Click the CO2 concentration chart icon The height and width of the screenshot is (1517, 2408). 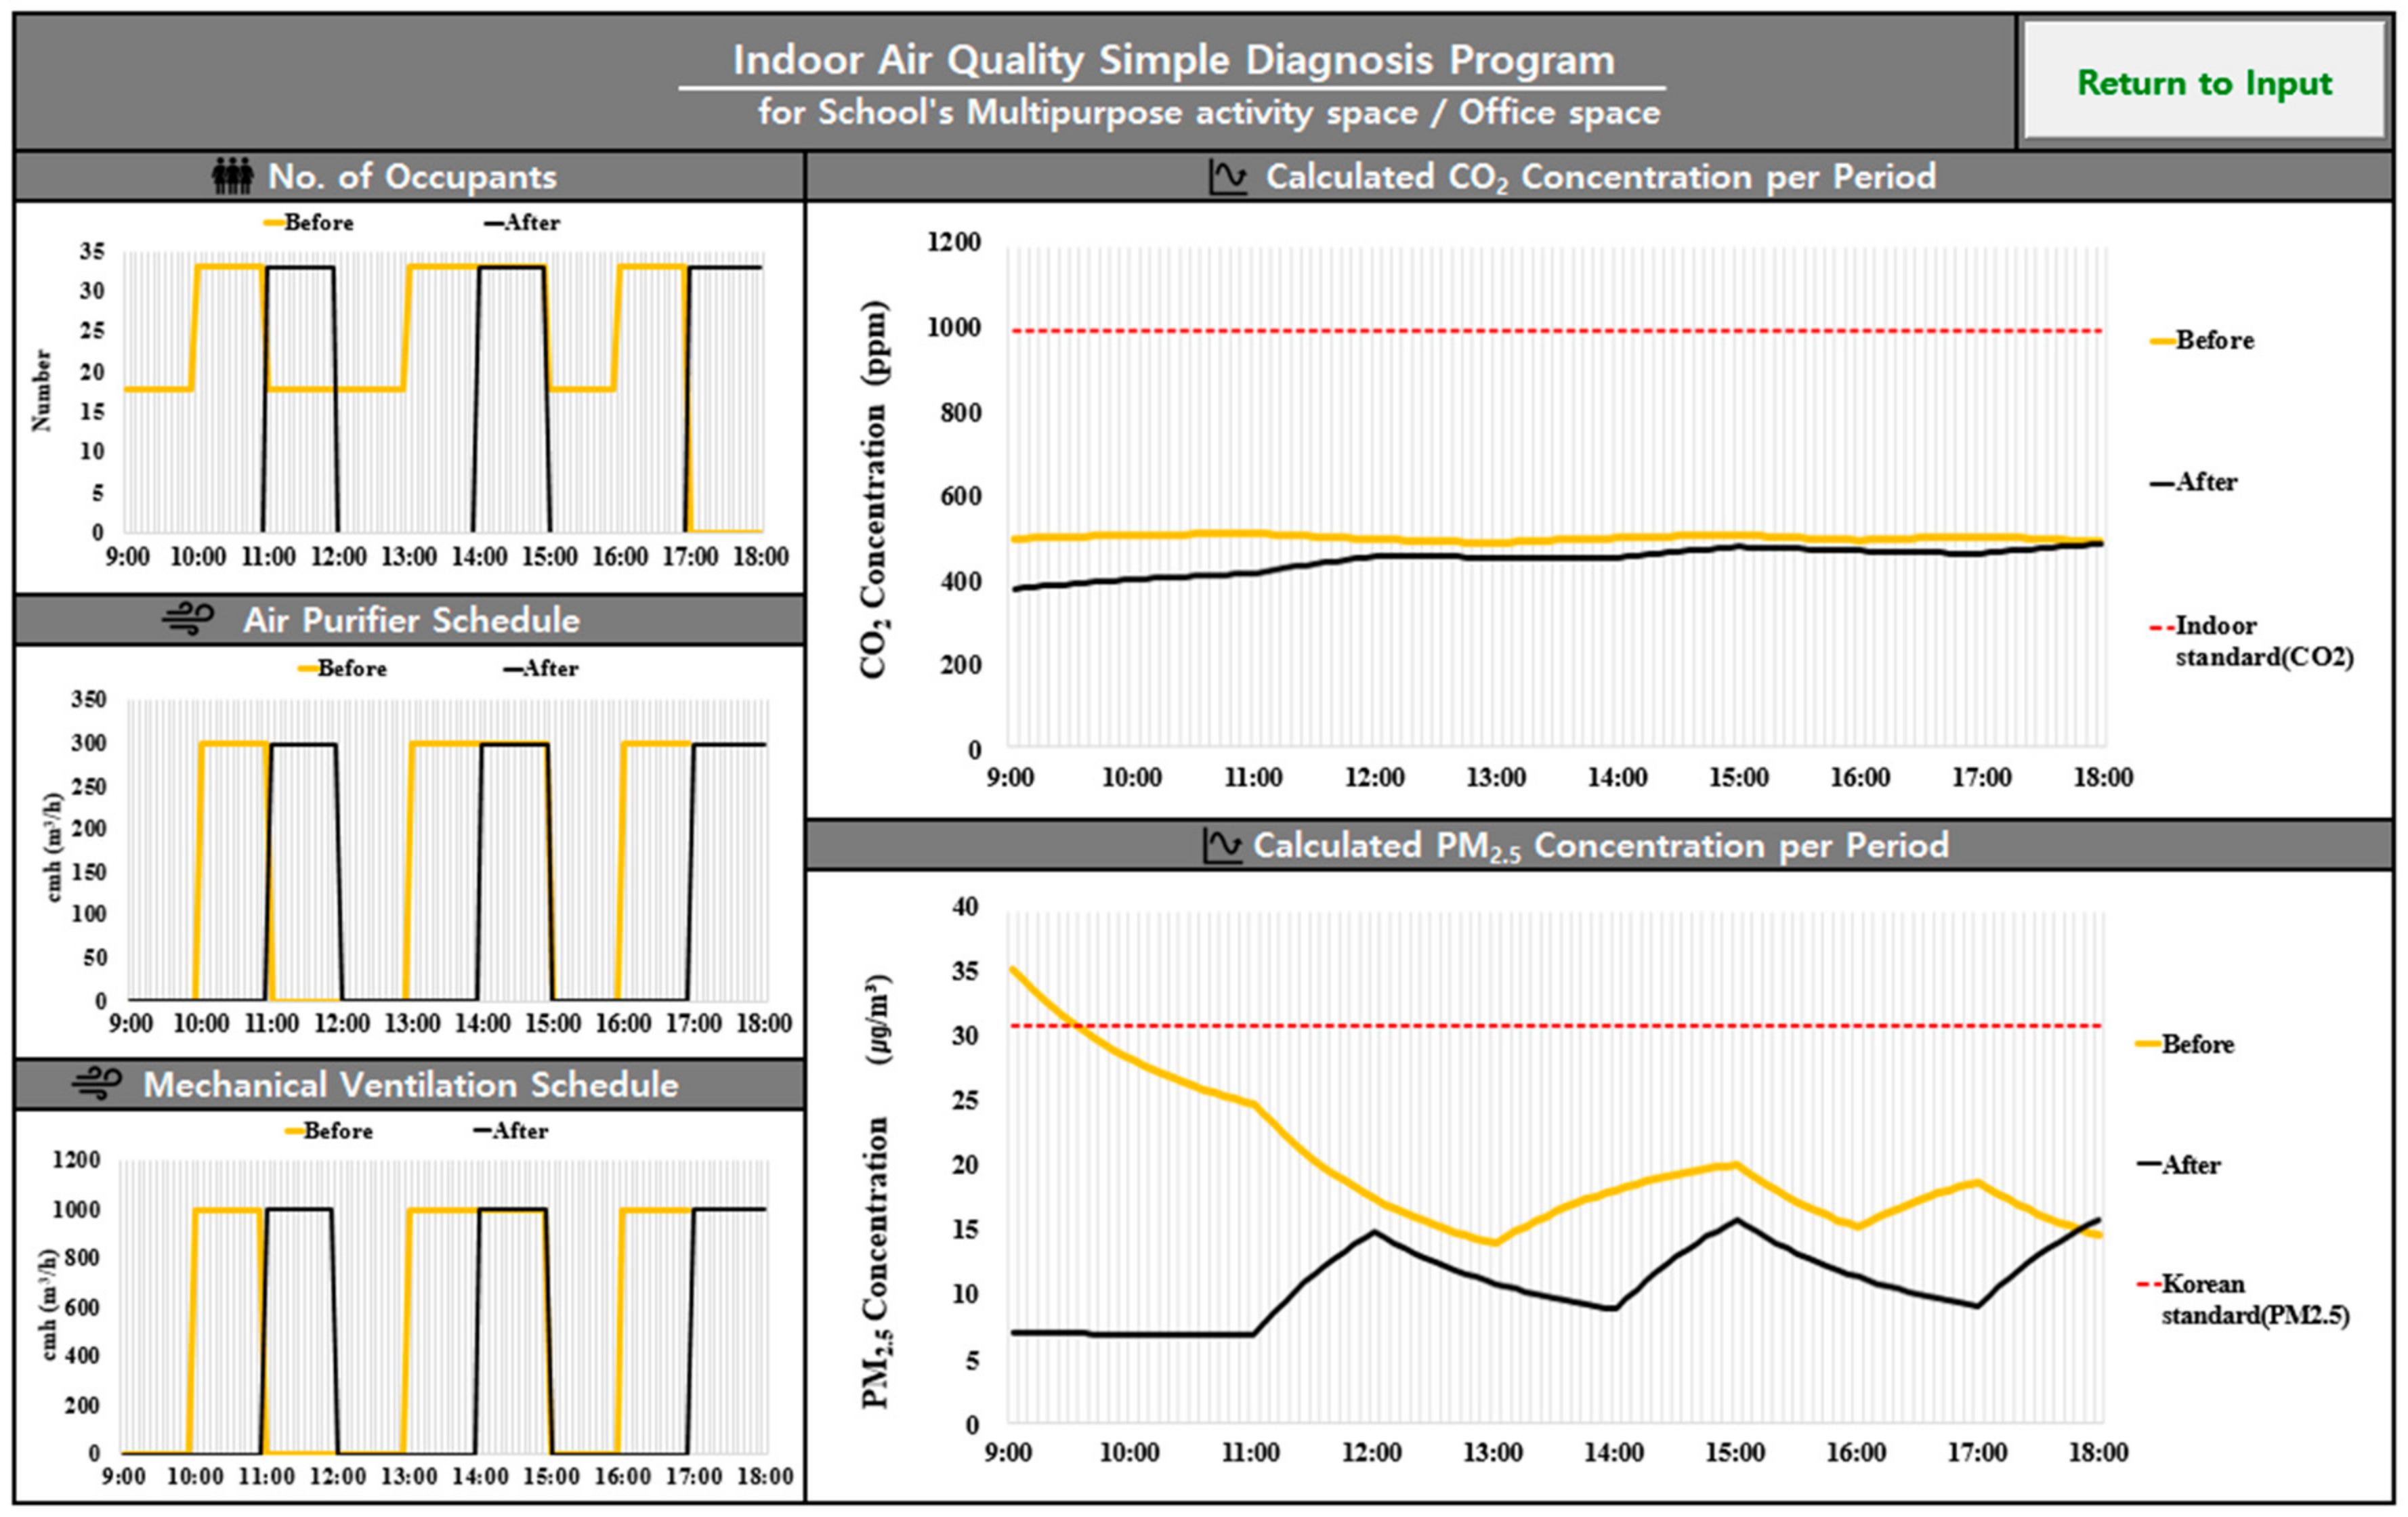pyautogui.click(x=1227, y=177)
